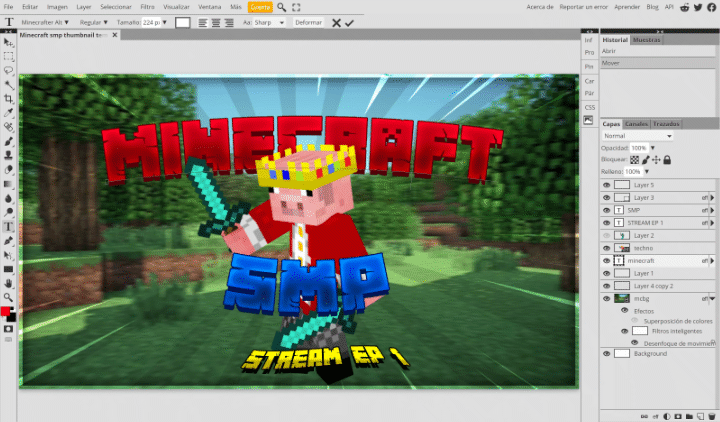Click the Deformar button
The height and width of the screenshot is (422, 720).
(x=308, y=23)
